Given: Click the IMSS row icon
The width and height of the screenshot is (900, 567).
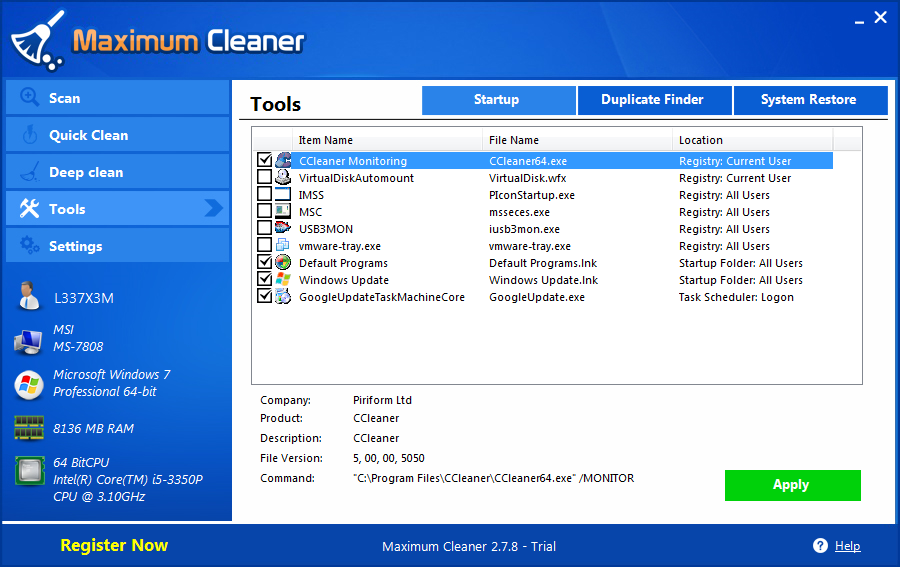Looking at the screenshot, I should click(283, 194).
